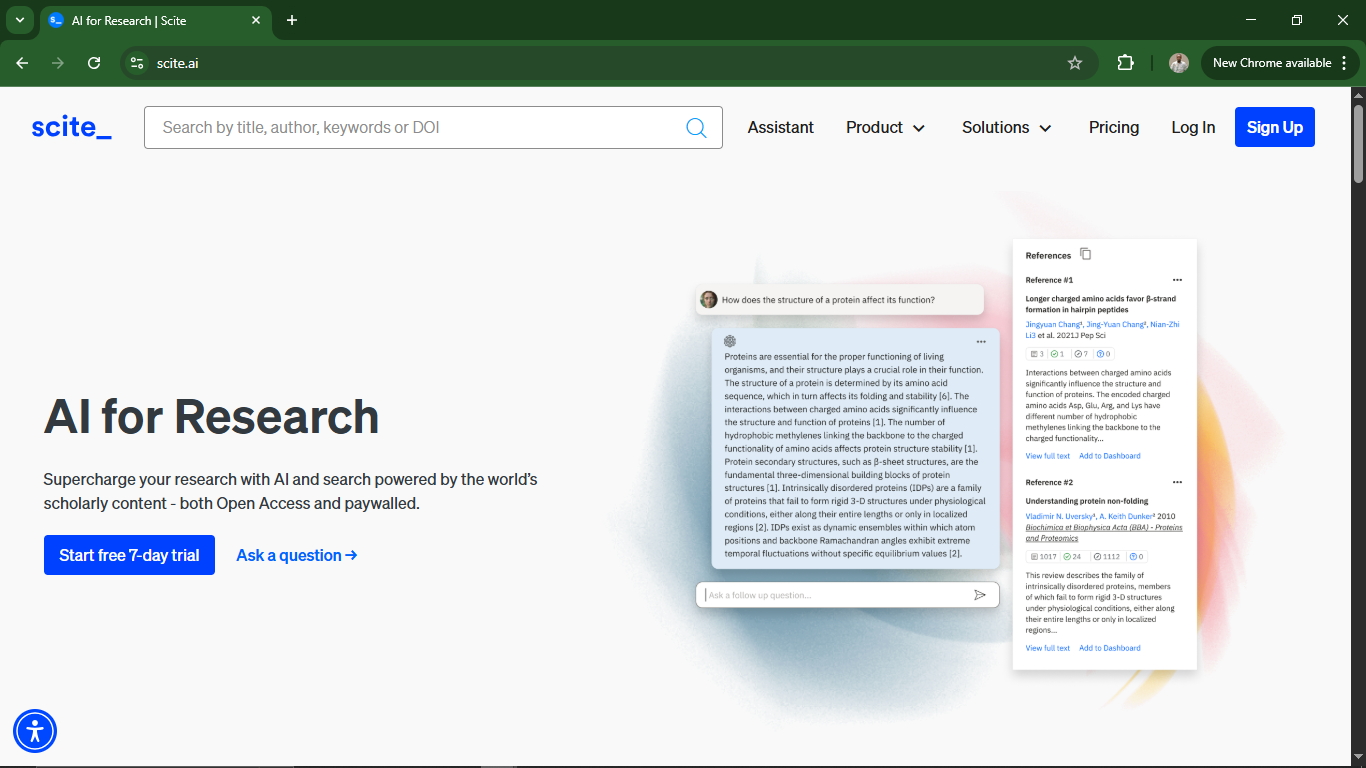Click the scrollbar down arrow
Image resolution: width=1366 pixels, height=768 pixels.
(x=1358, y=757)
